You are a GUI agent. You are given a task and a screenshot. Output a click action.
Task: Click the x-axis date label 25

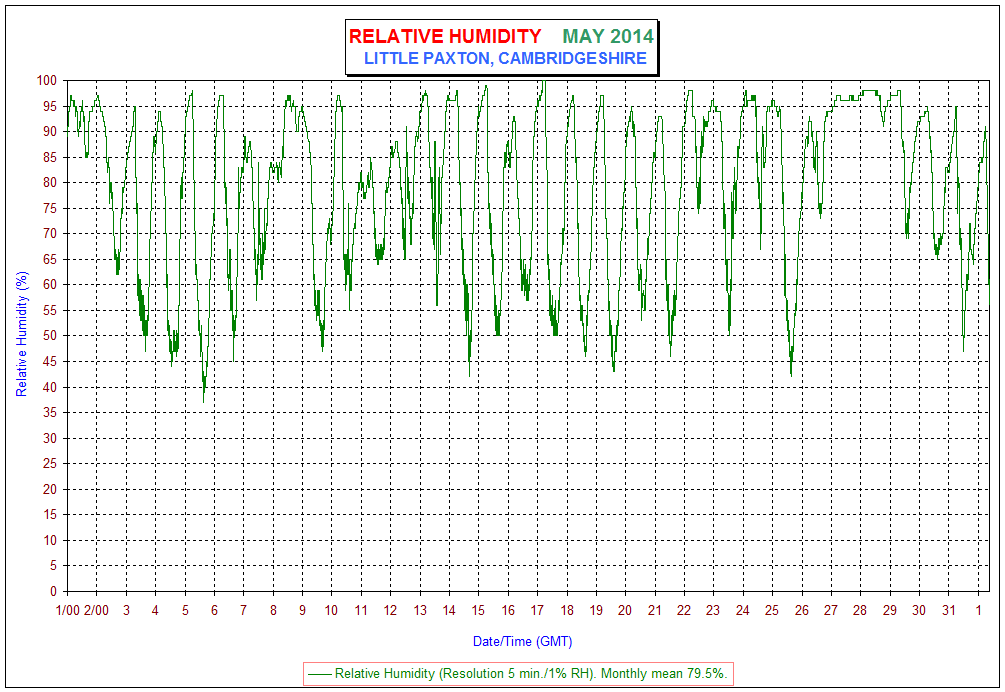(772, 611)
